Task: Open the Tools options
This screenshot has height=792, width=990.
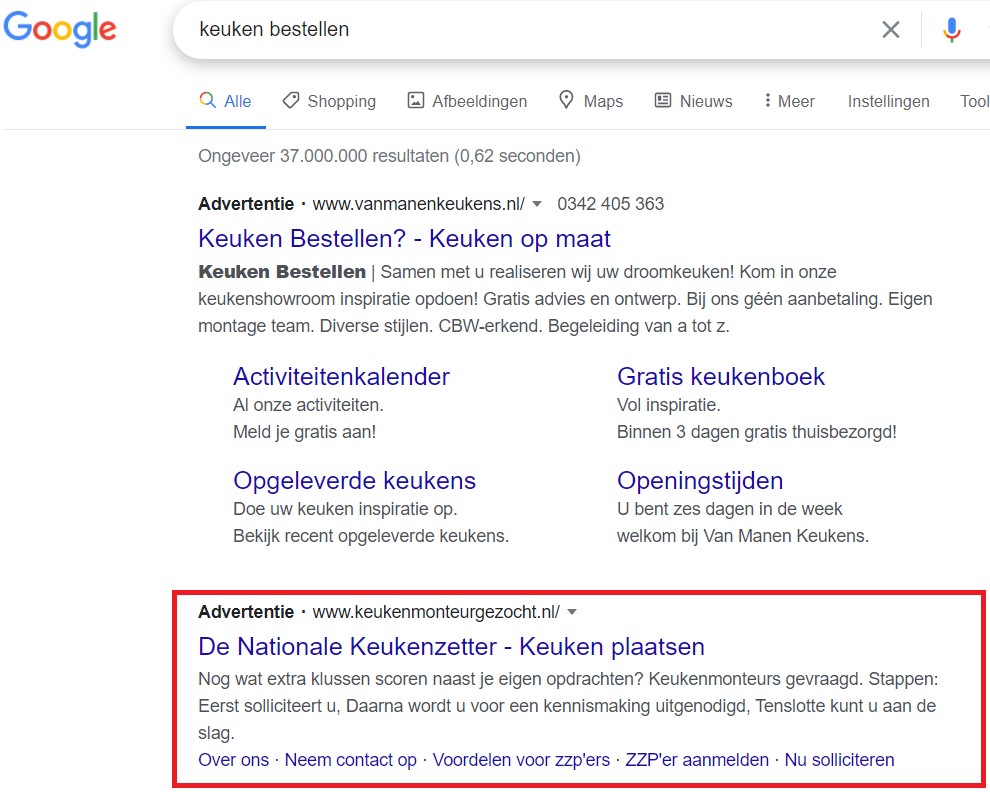Action: tap(975, 100)
